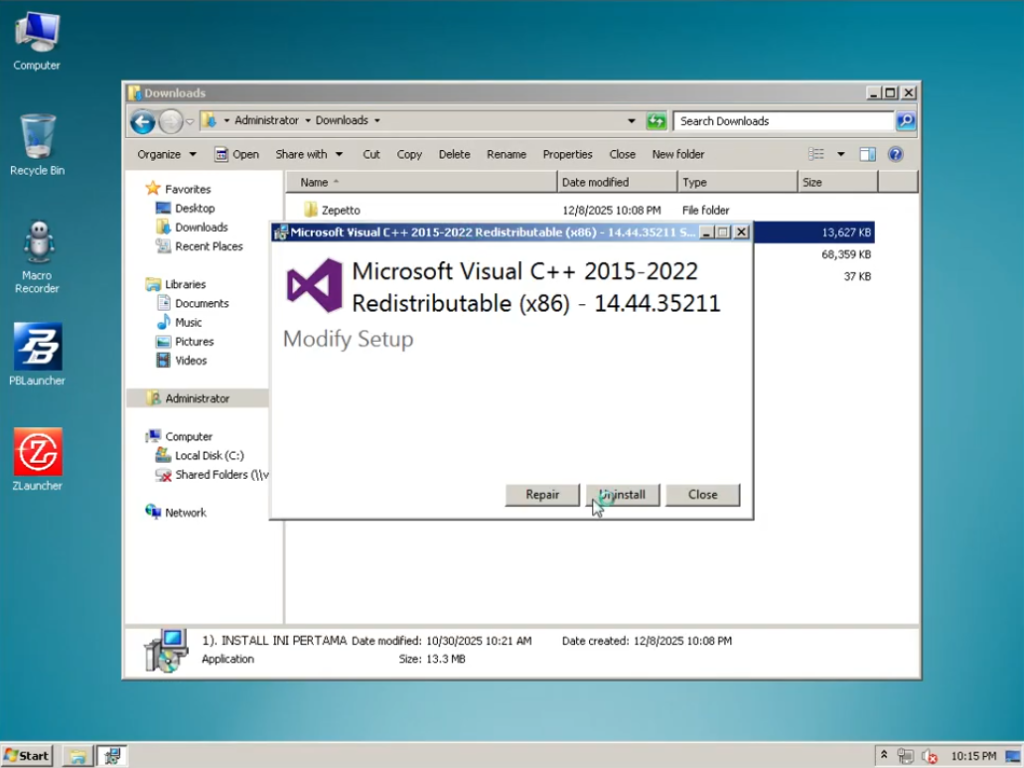Screen dimensions: 1024x768
Task: Open the Share with dropdown
Action: pos(309,154)
